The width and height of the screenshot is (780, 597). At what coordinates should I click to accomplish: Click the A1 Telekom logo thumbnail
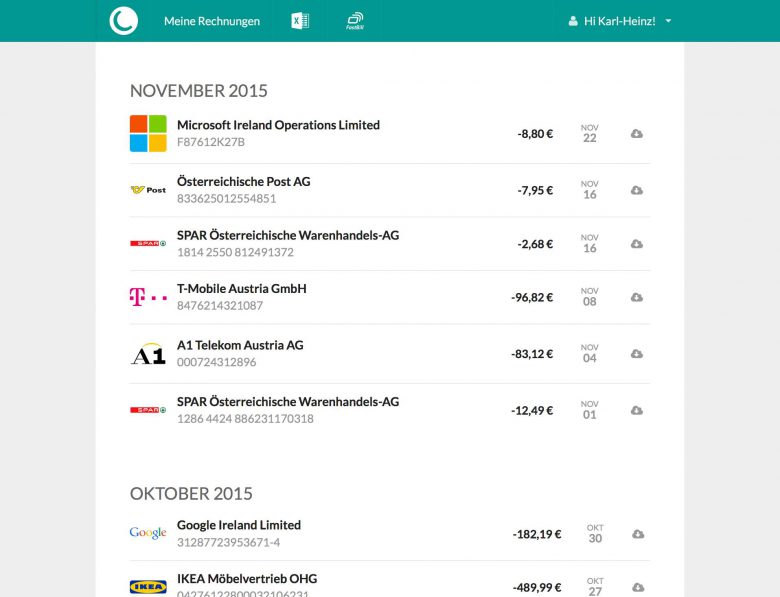tap(148, 354)
